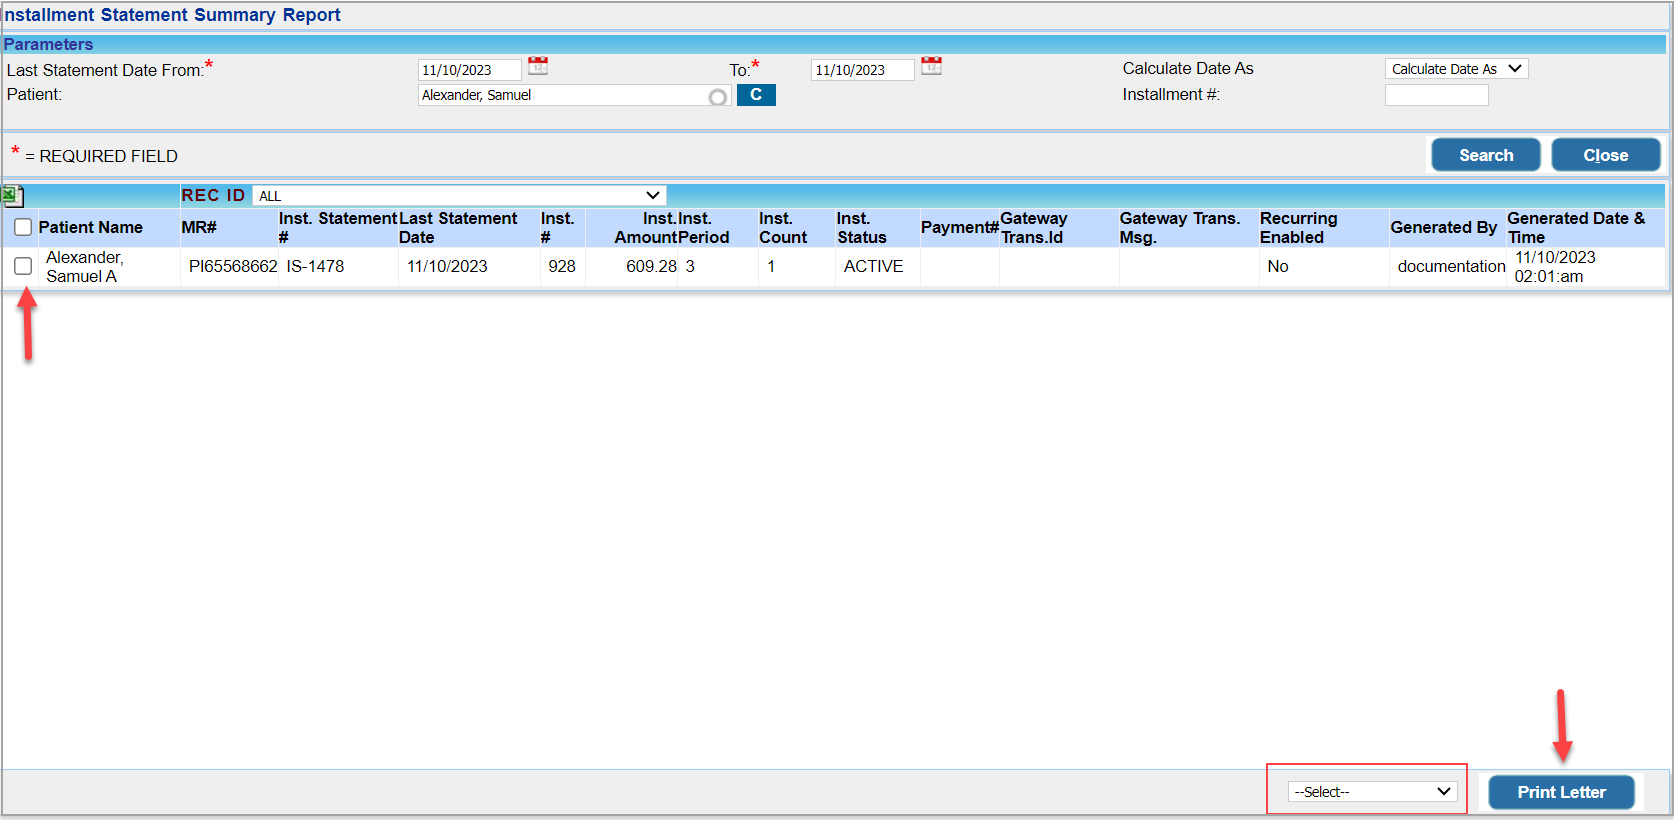Viewport: 1674px width, 820px height.
Task: Open calendar picker for To date
Action: coord(931,66)
